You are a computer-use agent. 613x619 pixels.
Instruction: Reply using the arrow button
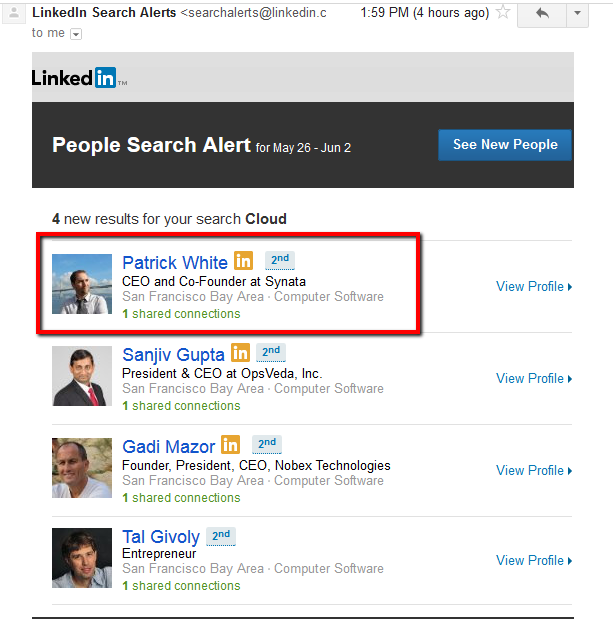coord(542,14)
